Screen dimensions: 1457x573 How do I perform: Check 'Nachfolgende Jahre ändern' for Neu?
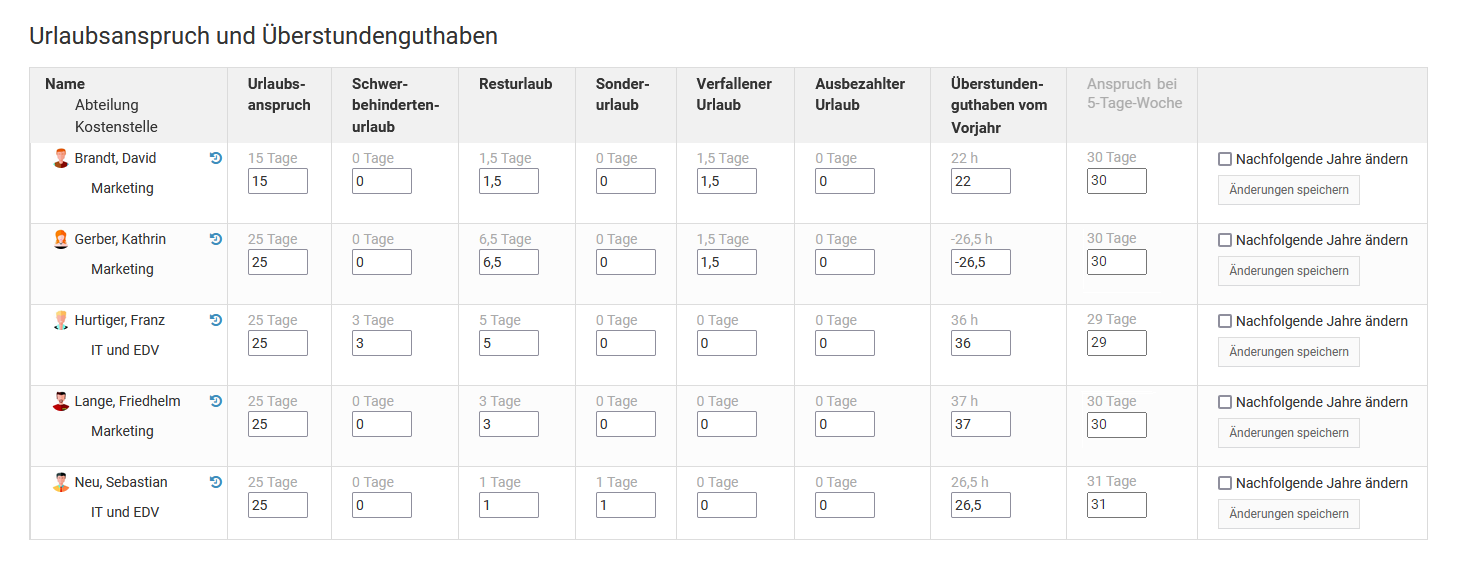click(x=1225, y=483)
